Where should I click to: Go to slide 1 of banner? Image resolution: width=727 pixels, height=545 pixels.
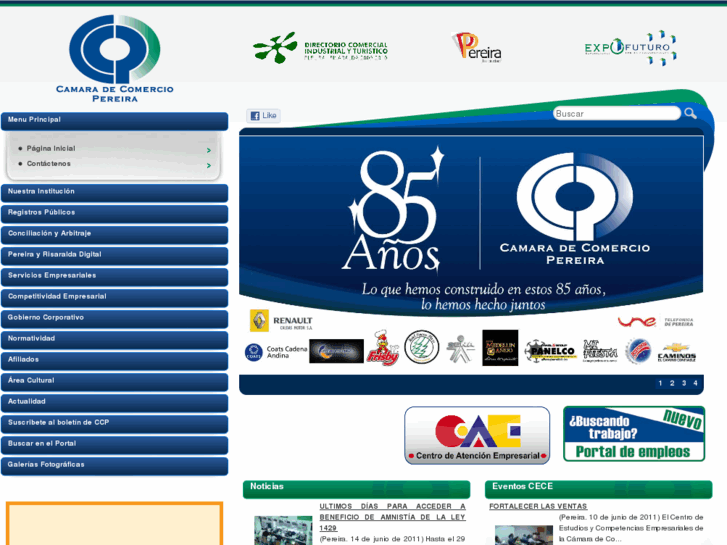660,383
